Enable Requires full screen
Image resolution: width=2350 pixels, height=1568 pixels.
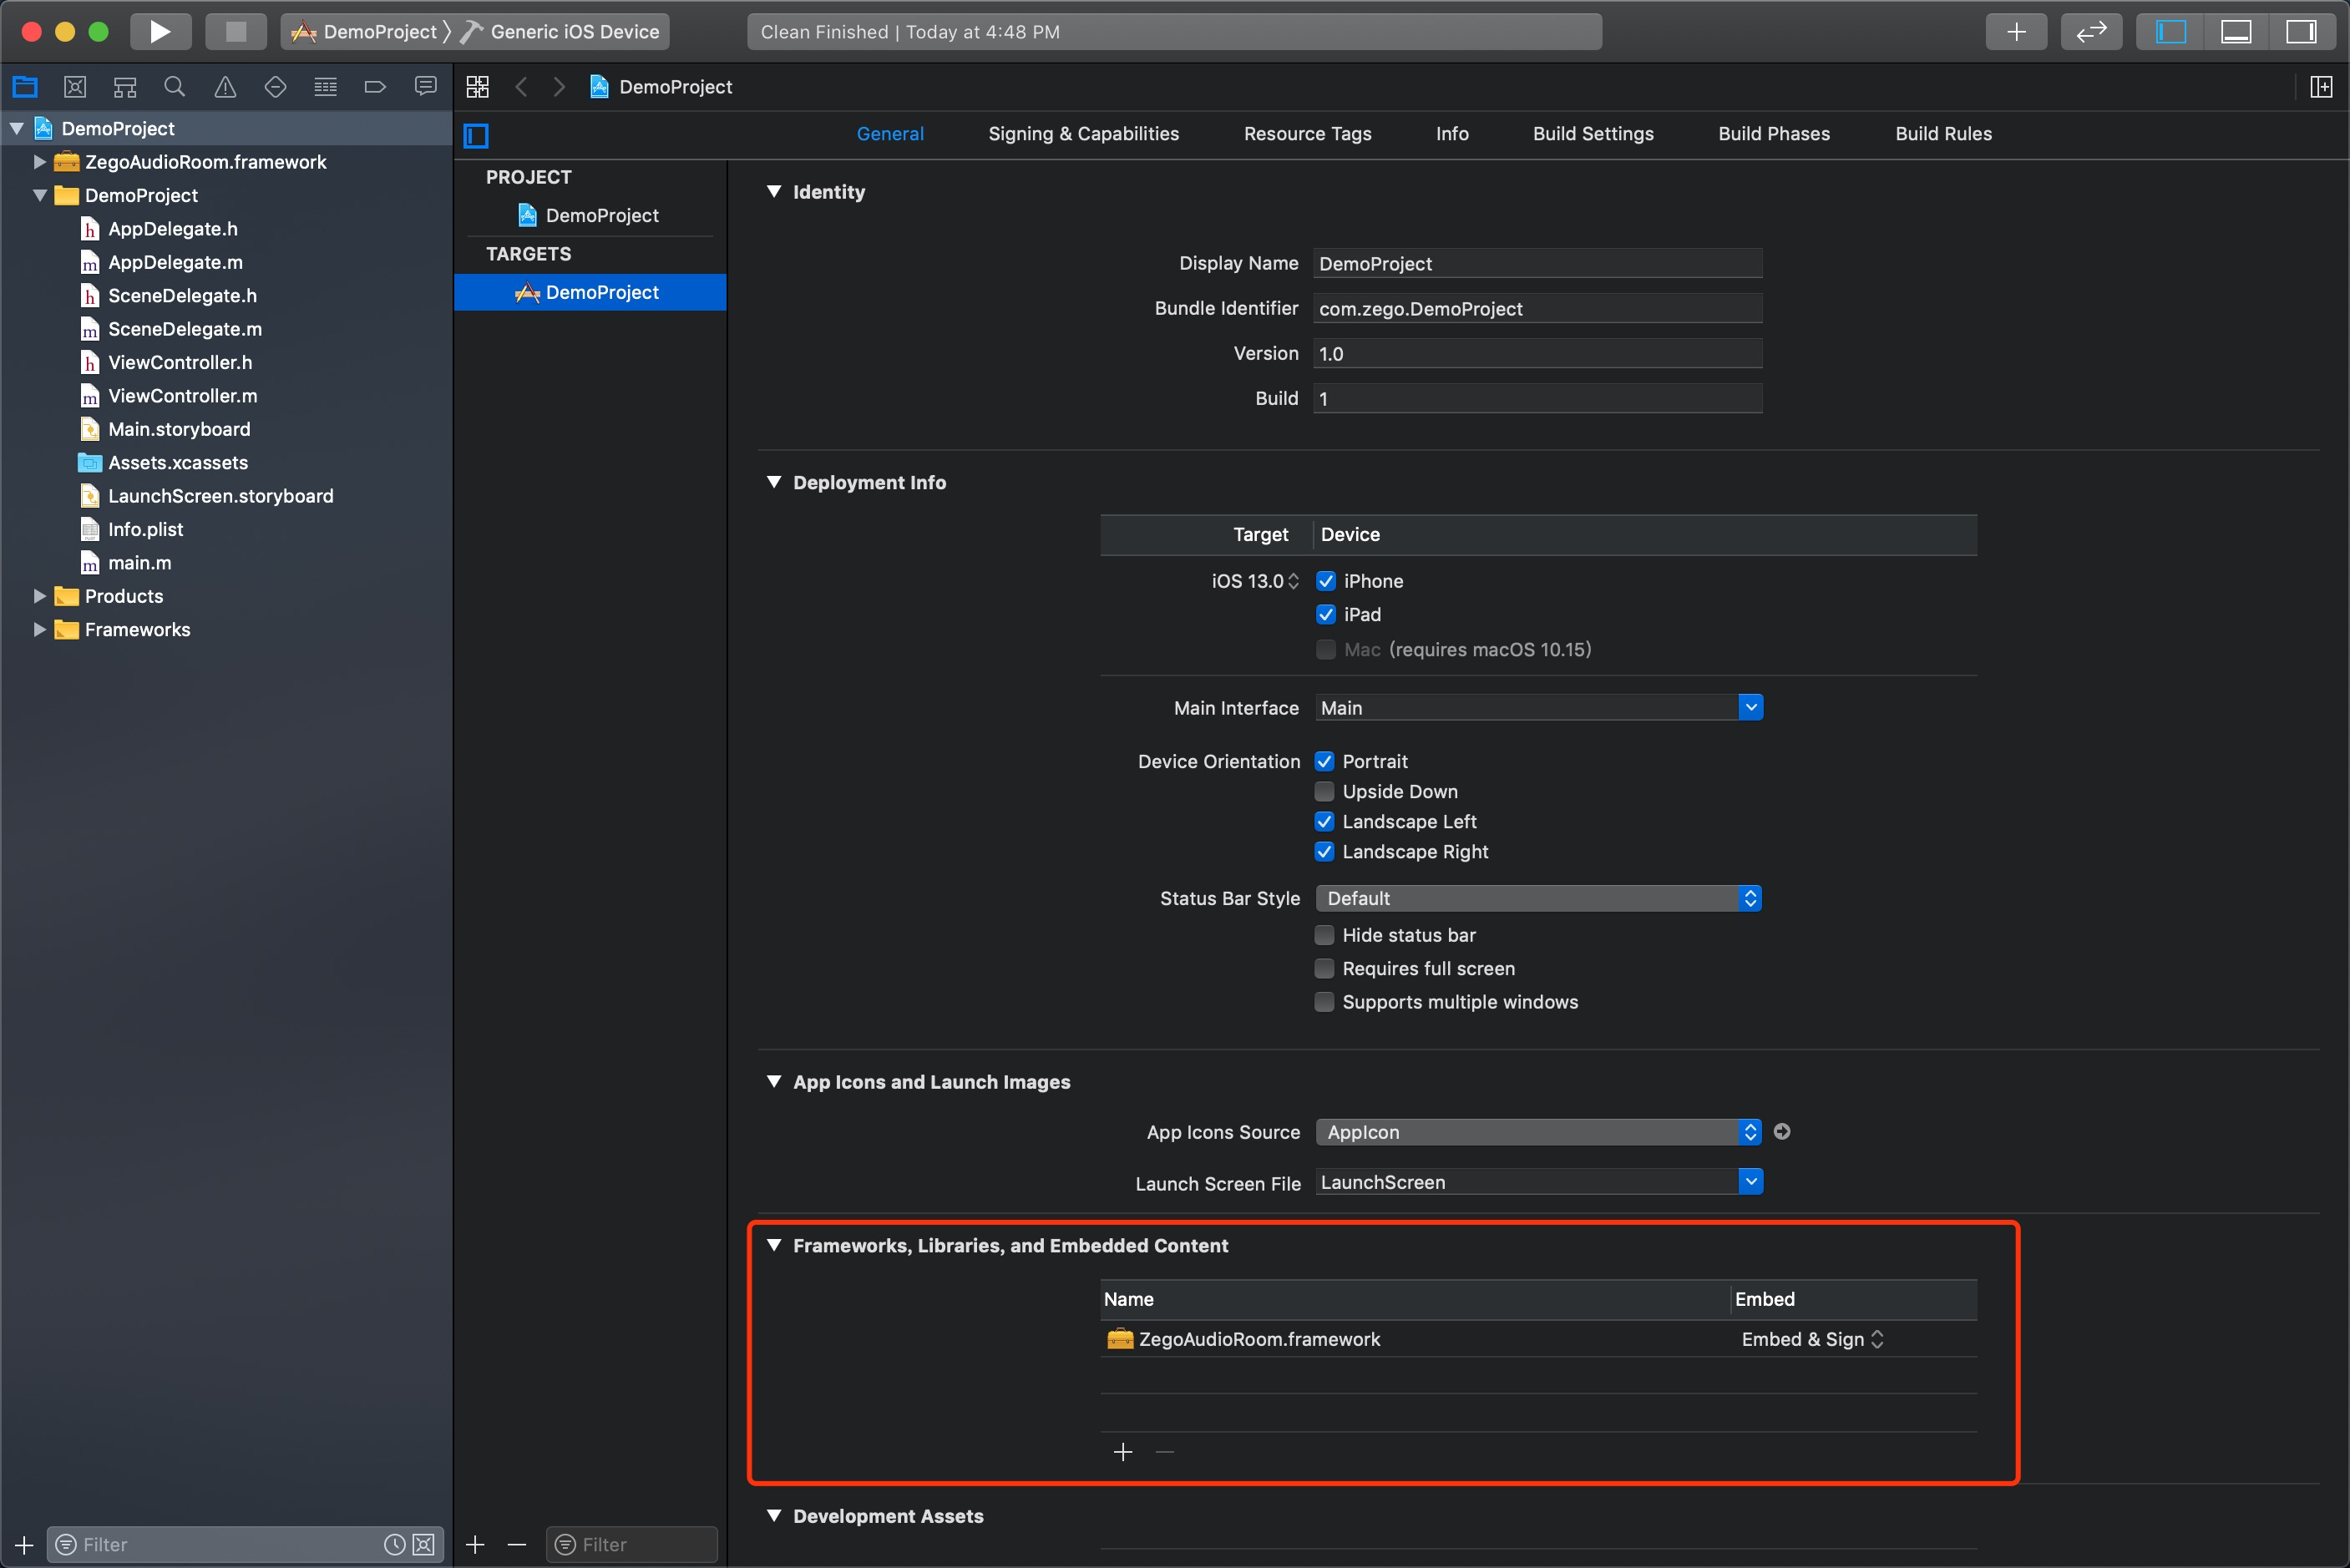[1324, 968]
